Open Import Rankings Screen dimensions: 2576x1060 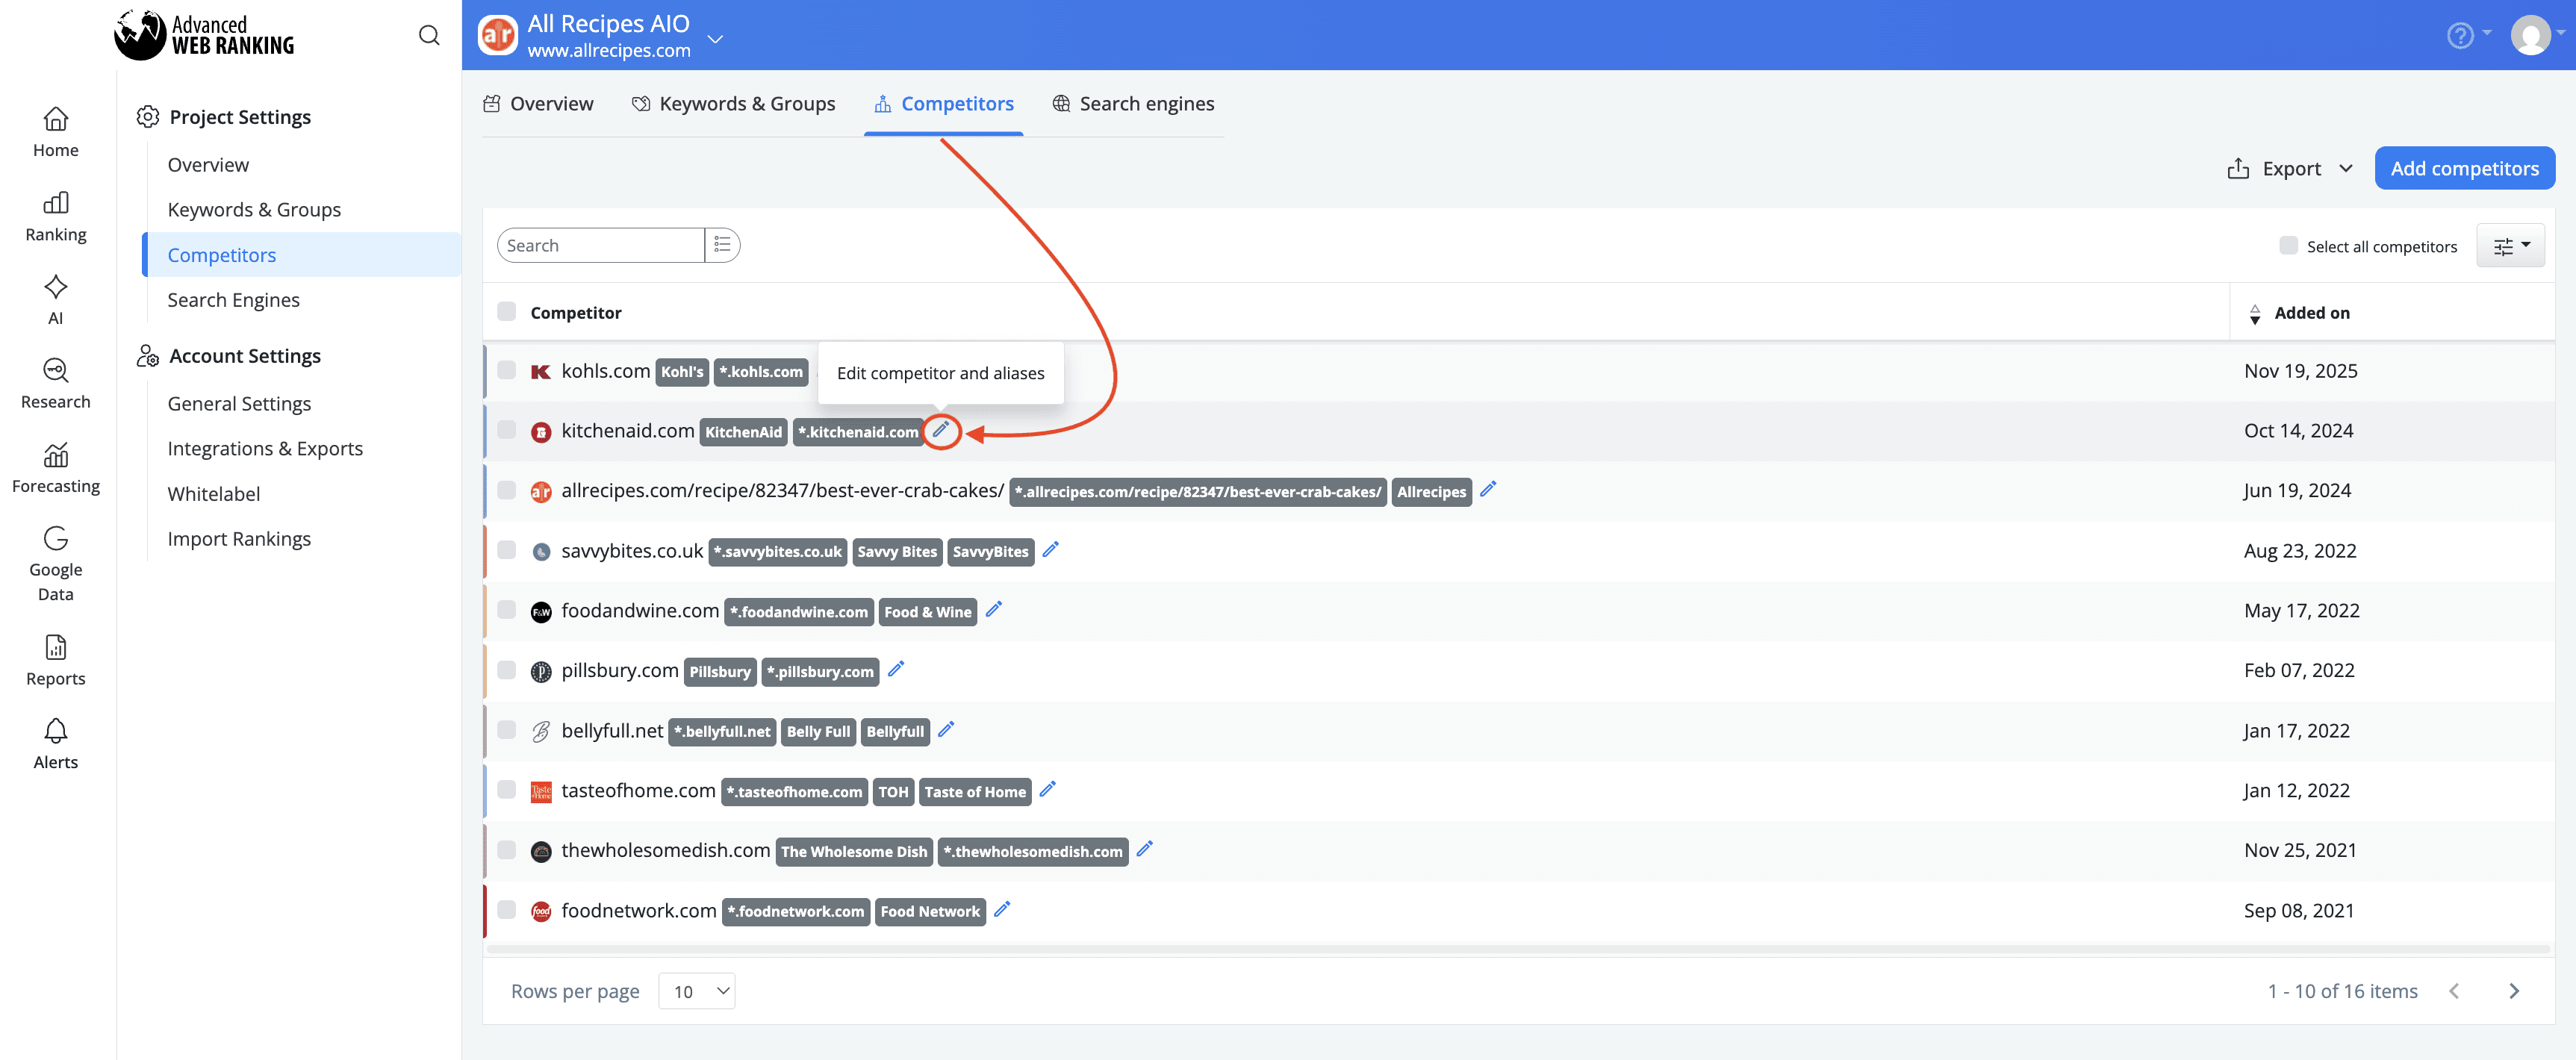pos(239,538)
